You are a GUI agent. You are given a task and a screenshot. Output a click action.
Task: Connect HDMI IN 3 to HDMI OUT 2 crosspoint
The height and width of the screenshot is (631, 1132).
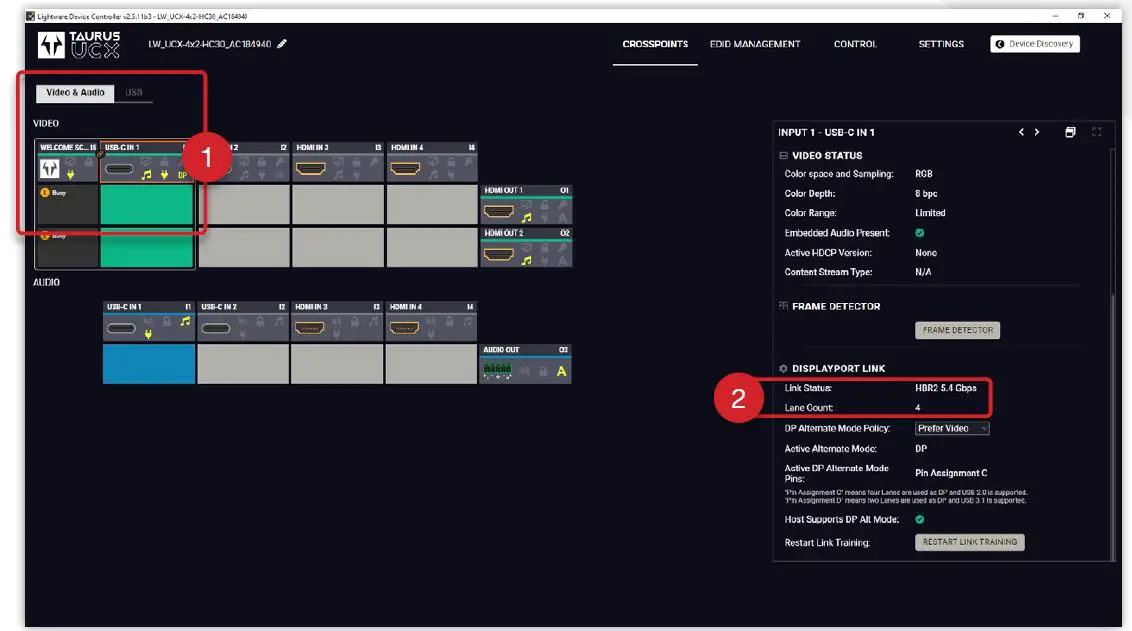(338, 247)
